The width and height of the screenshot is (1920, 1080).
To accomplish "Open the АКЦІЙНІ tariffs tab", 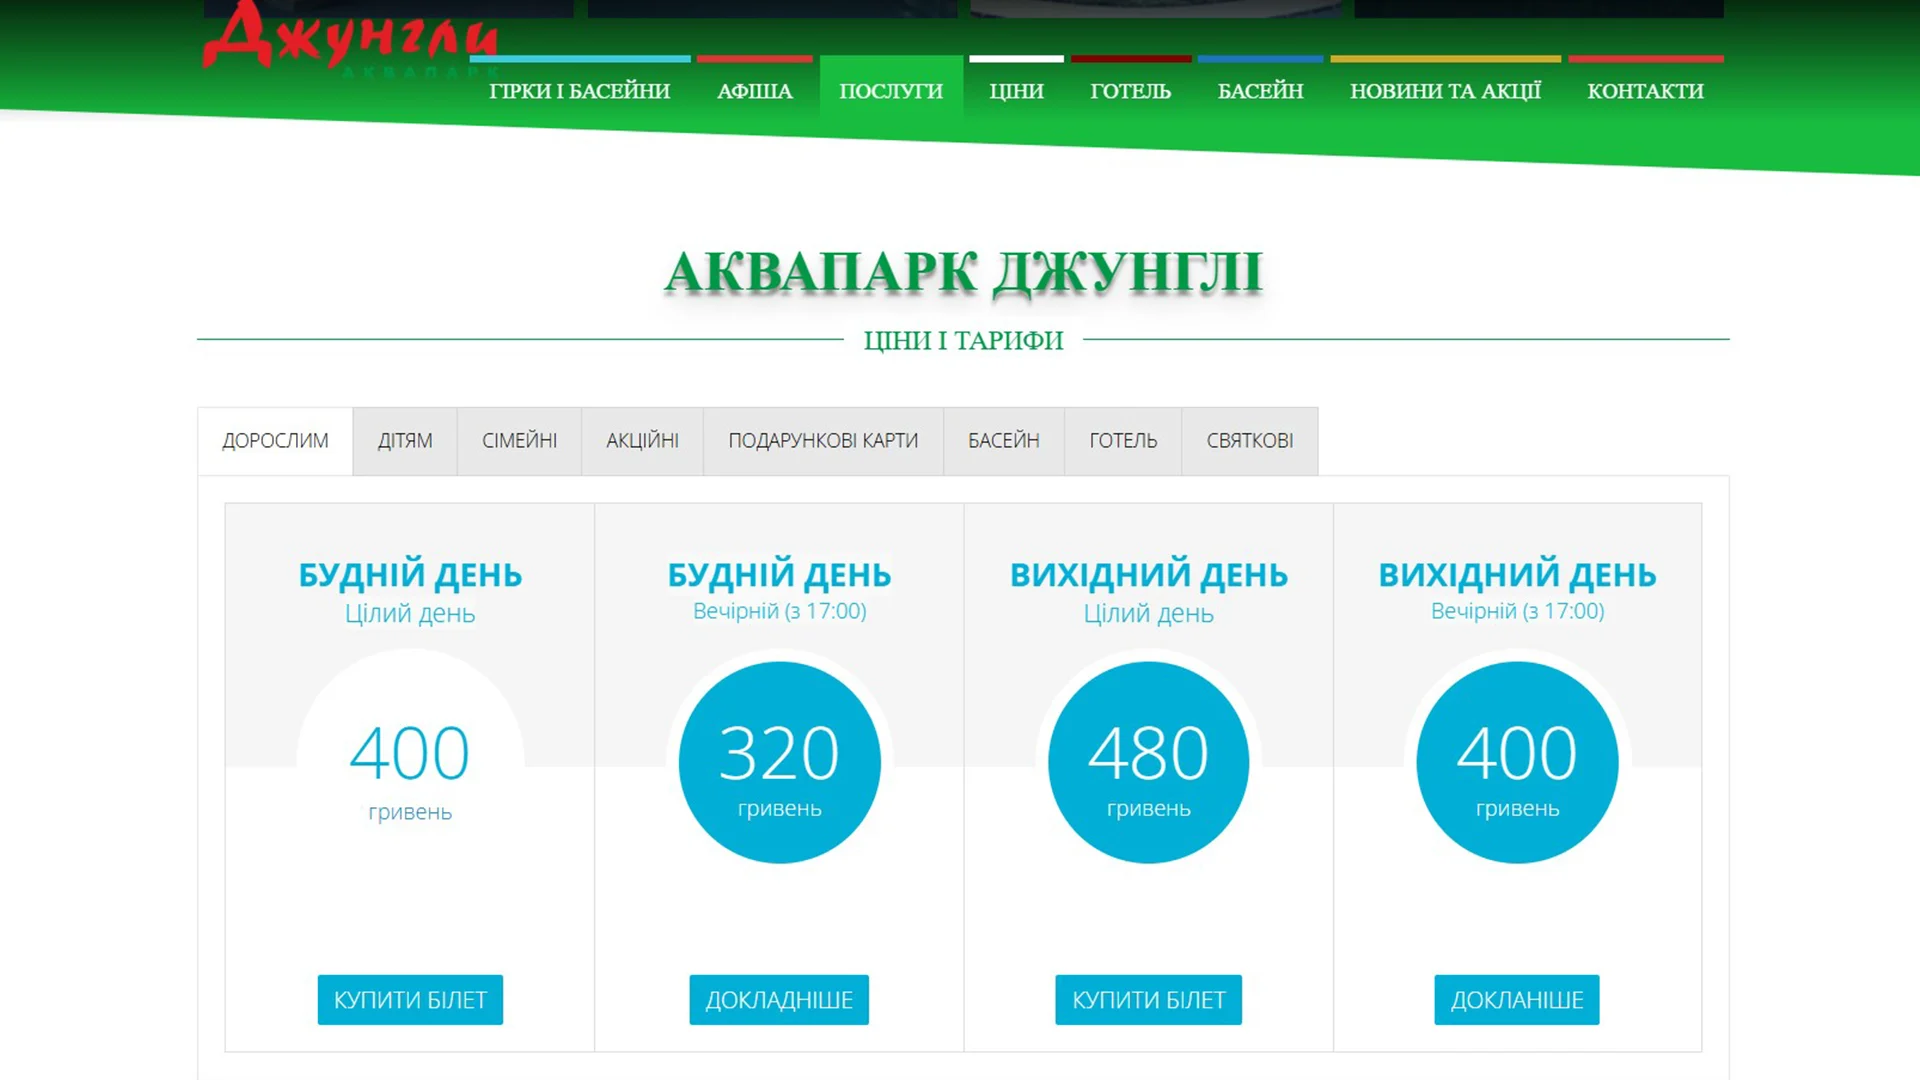I will tap(642, 440).
